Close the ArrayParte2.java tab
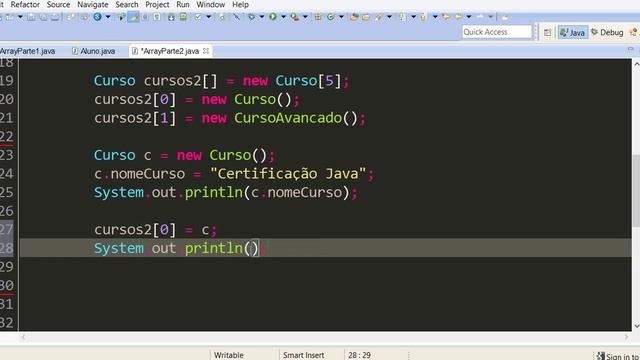The width and height of the screenshot is (640, 360). pyautogui.click(x=206, y=51)
